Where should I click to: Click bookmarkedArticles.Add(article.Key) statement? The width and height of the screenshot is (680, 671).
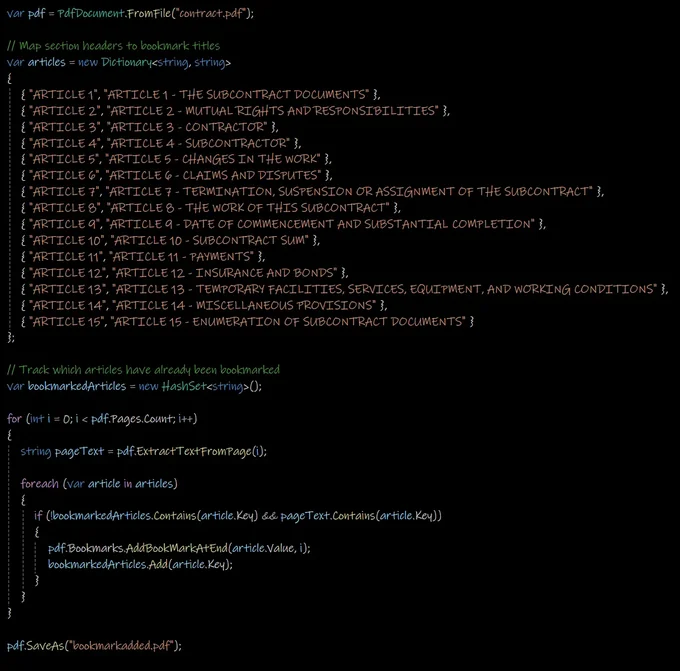pos(140,564)
